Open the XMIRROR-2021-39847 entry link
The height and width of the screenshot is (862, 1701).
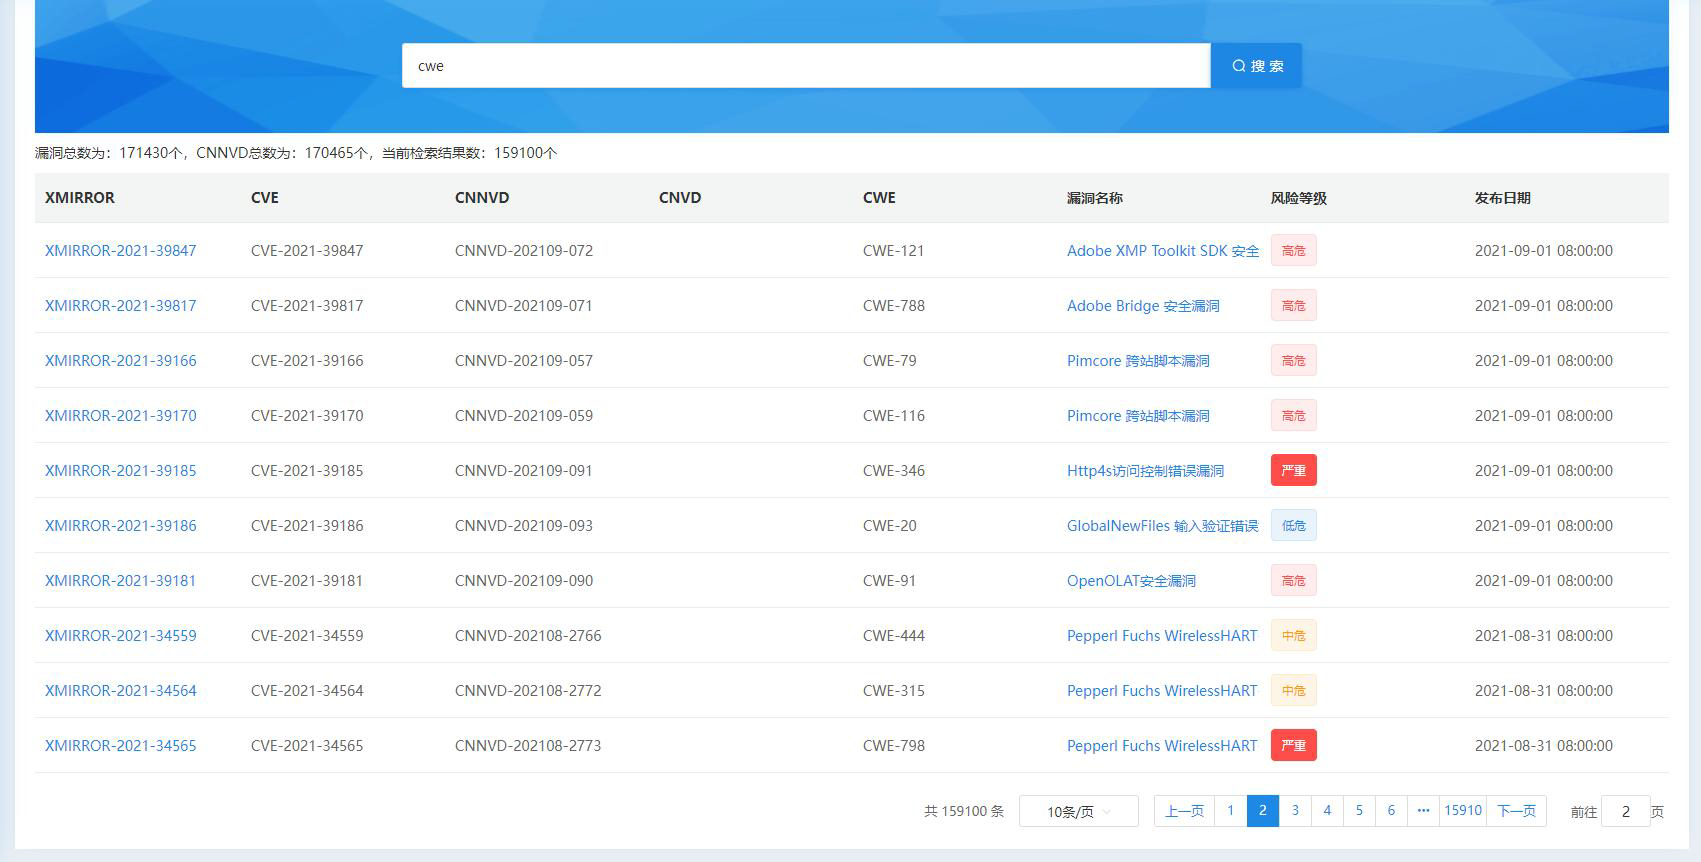[121, 251]
